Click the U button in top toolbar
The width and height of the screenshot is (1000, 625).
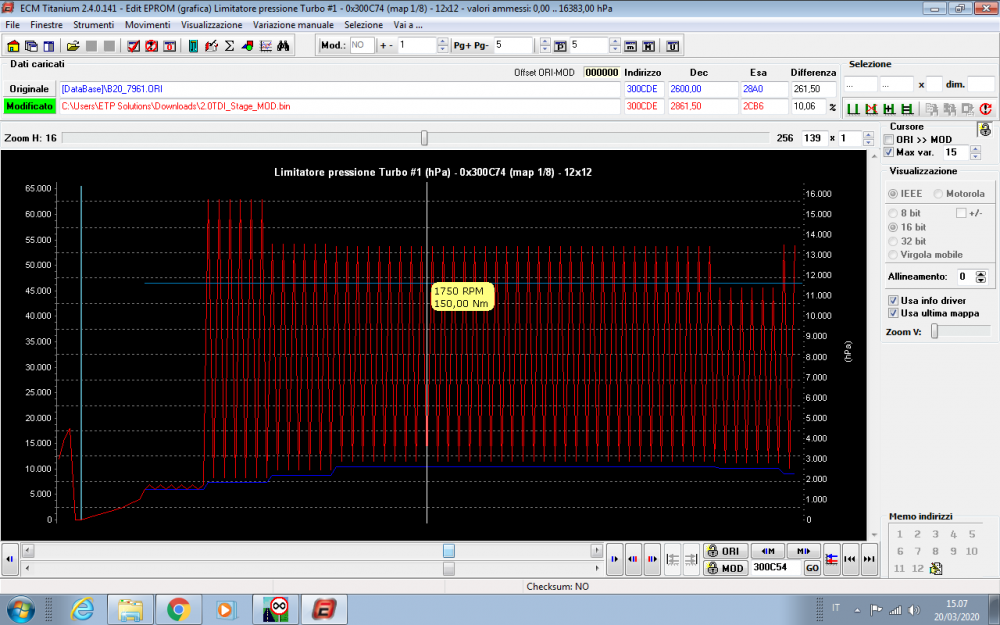672,46
